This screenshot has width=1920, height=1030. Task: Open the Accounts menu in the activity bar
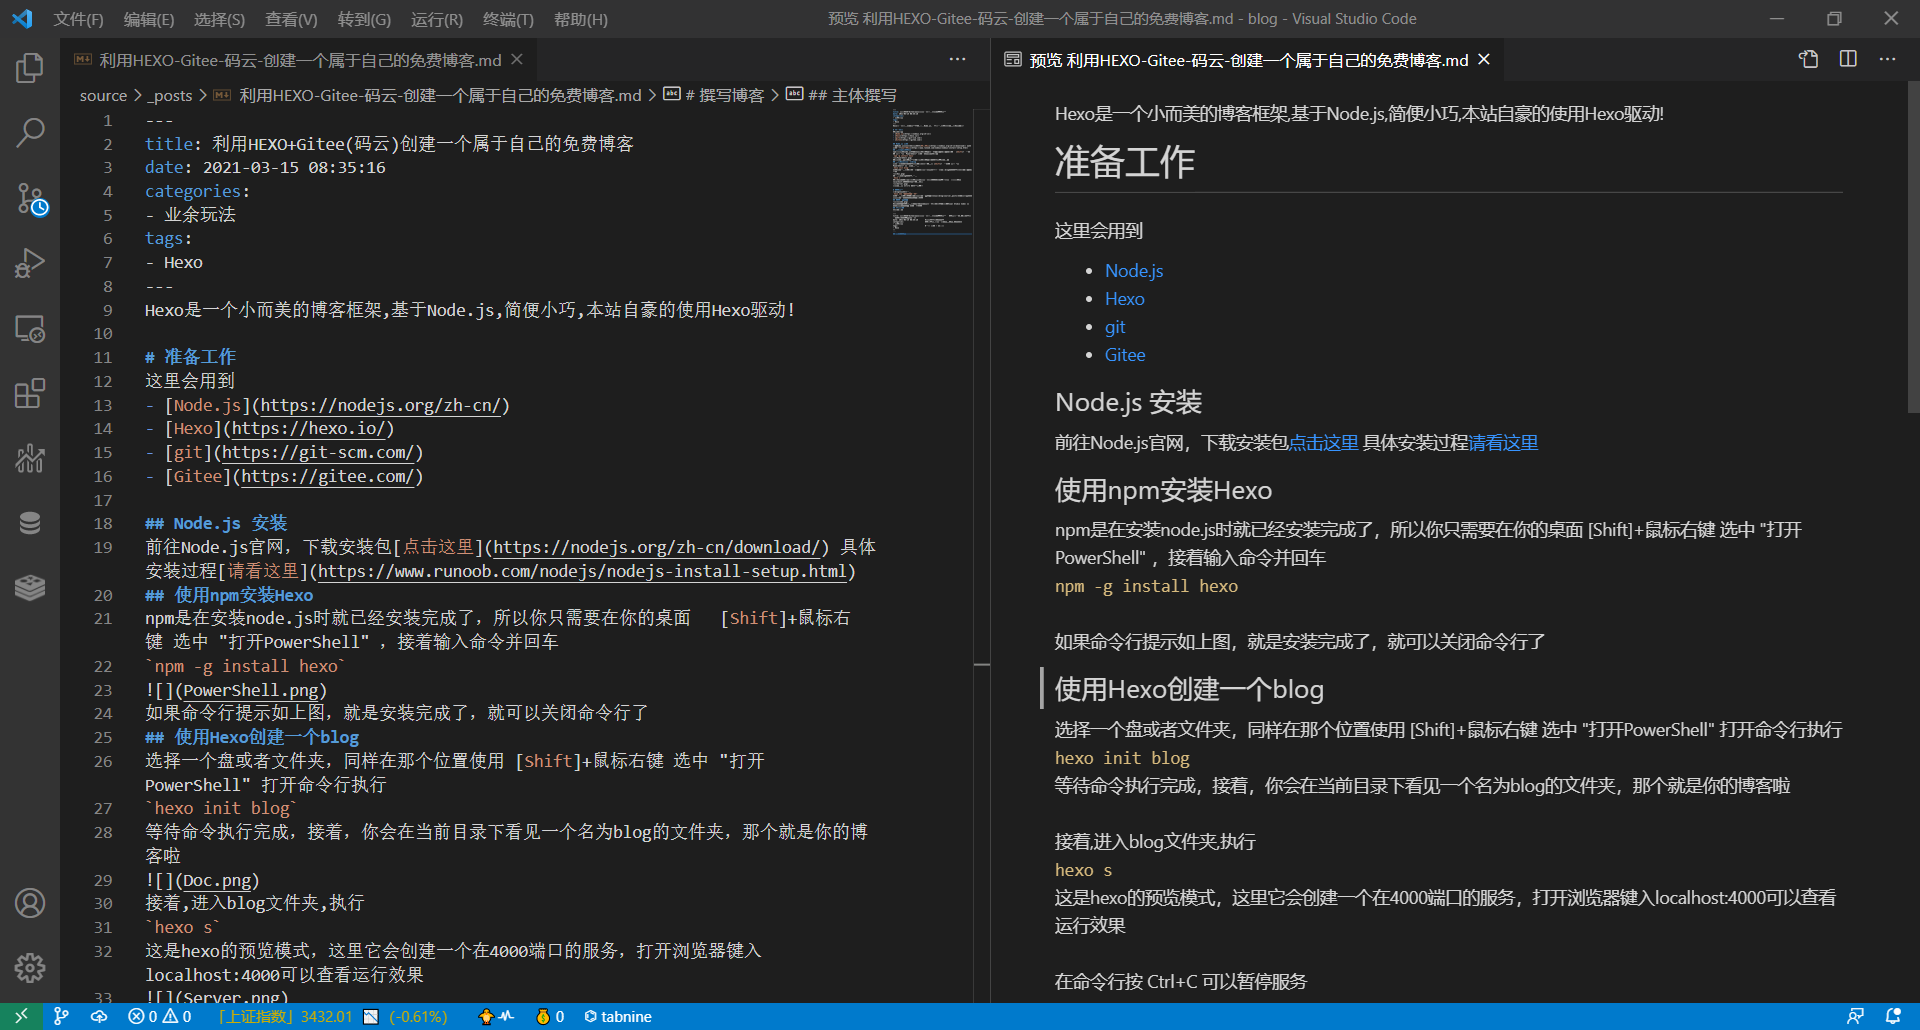tap(30, 903)
